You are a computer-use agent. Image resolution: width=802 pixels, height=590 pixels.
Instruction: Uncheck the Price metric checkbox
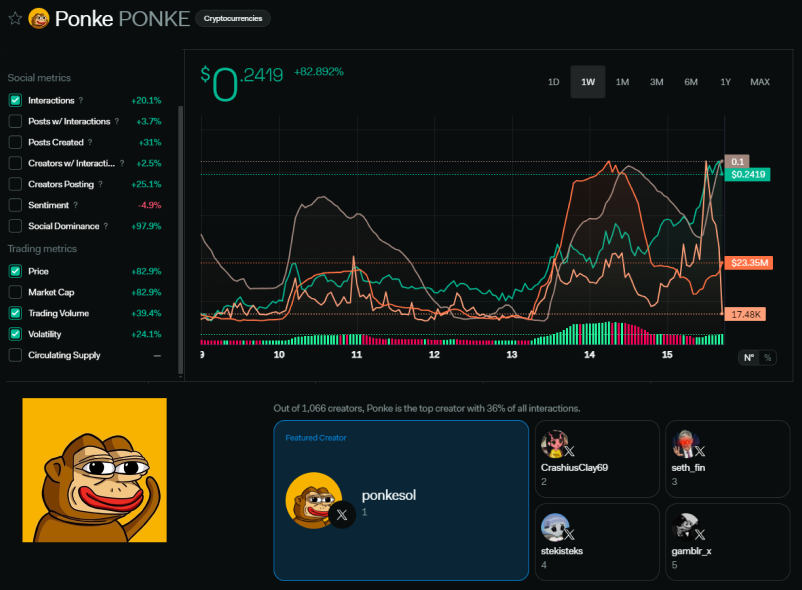[15, 271]
